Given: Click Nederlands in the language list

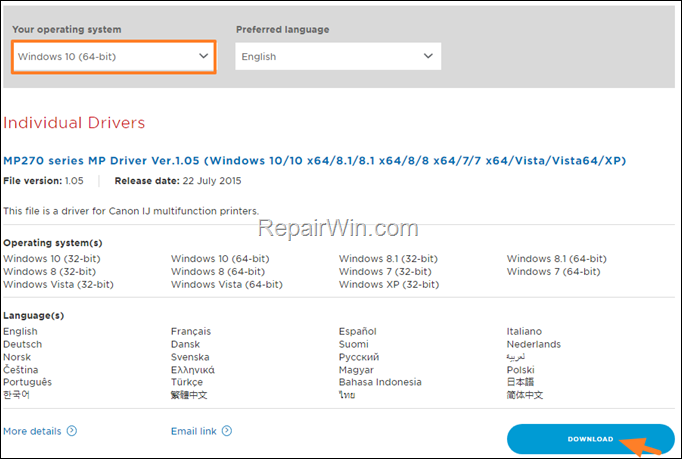Looking at the screenshot, I should (x=534, y=344).
